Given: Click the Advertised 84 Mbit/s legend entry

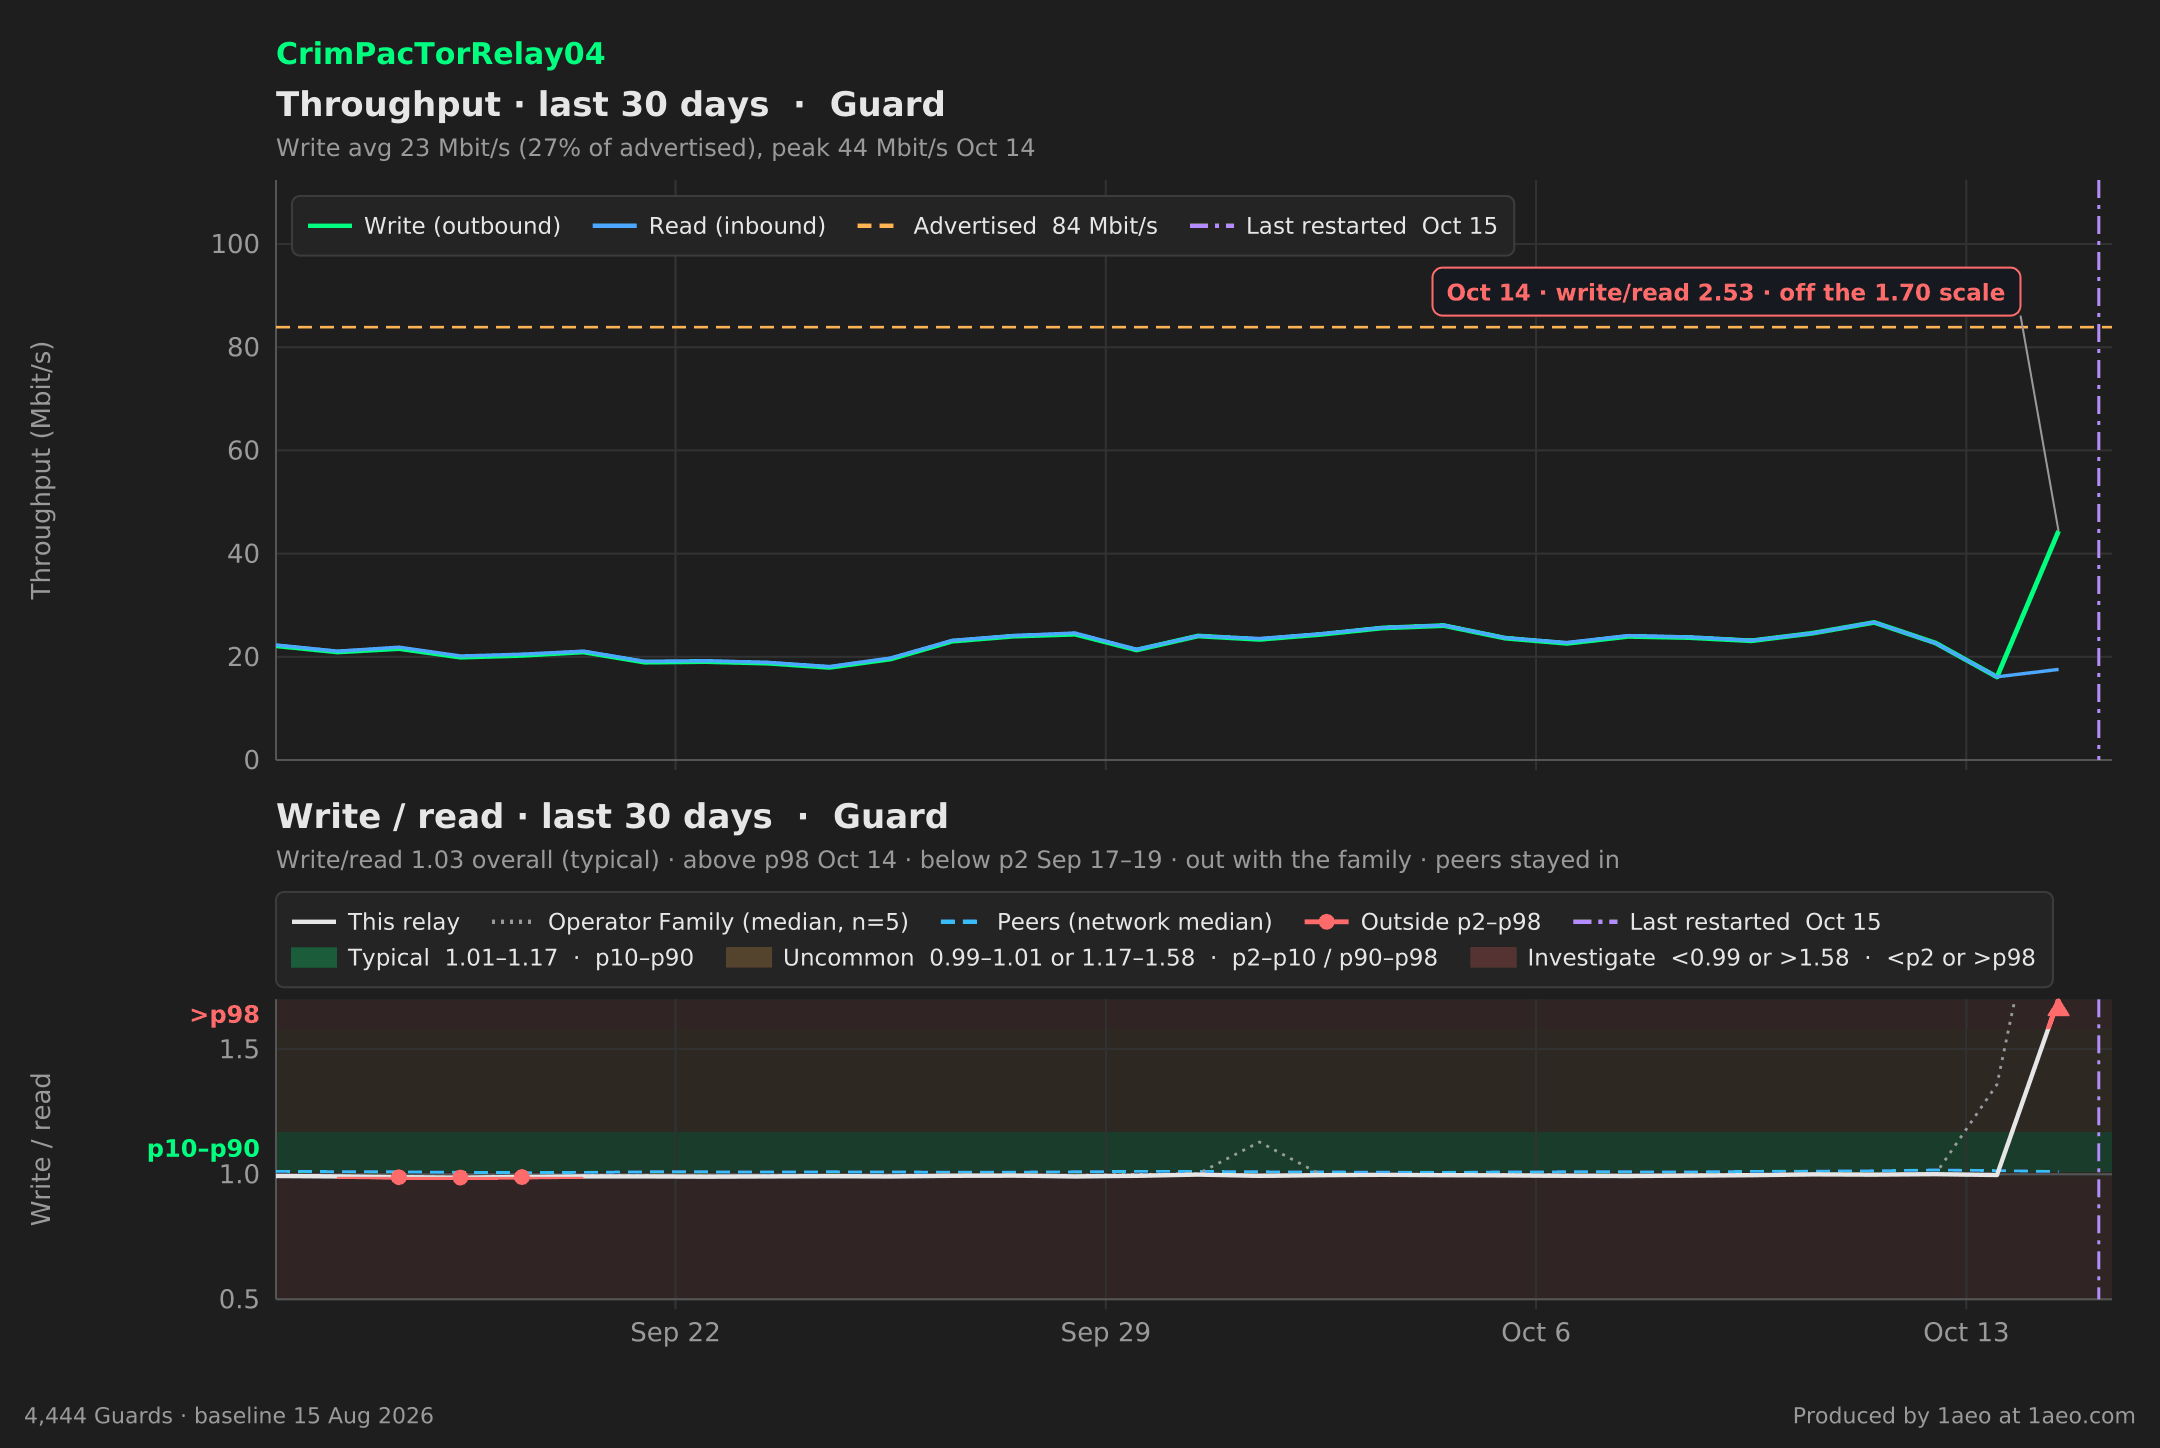Looking at the screenshot, I should click(x=1007, y=226).
